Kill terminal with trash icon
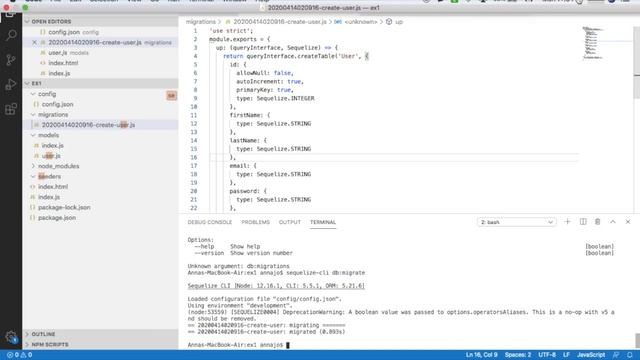 coord(598,222)
